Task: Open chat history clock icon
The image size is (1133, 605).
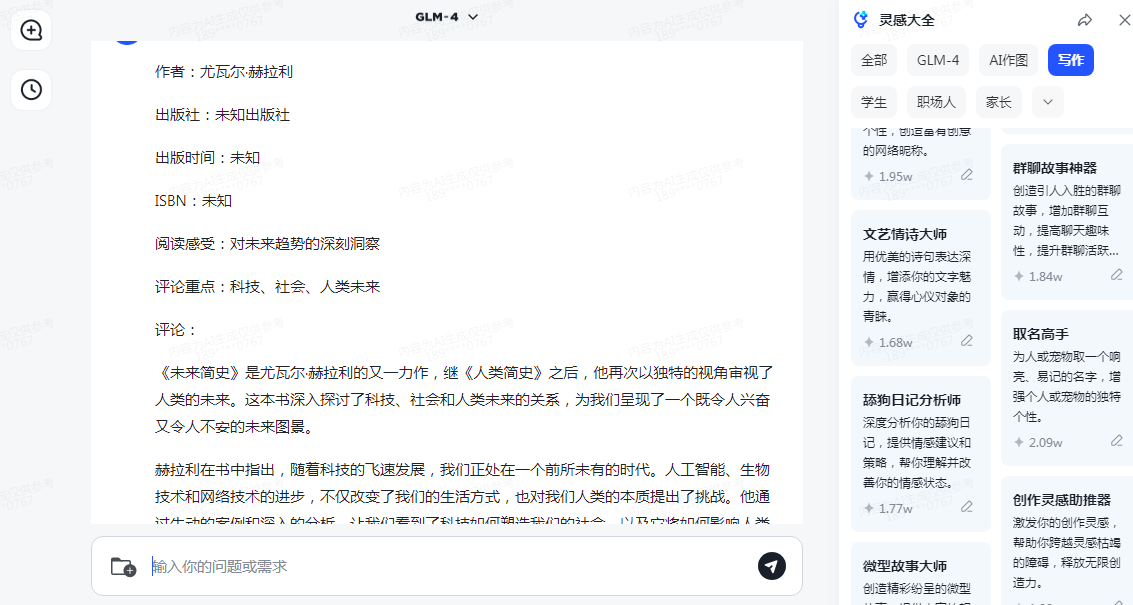Action: click(x=31, y=90)
